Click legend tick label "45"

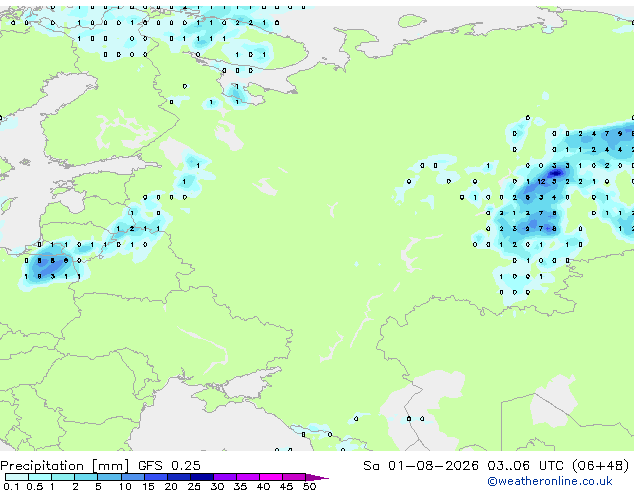tap(286, 486)
